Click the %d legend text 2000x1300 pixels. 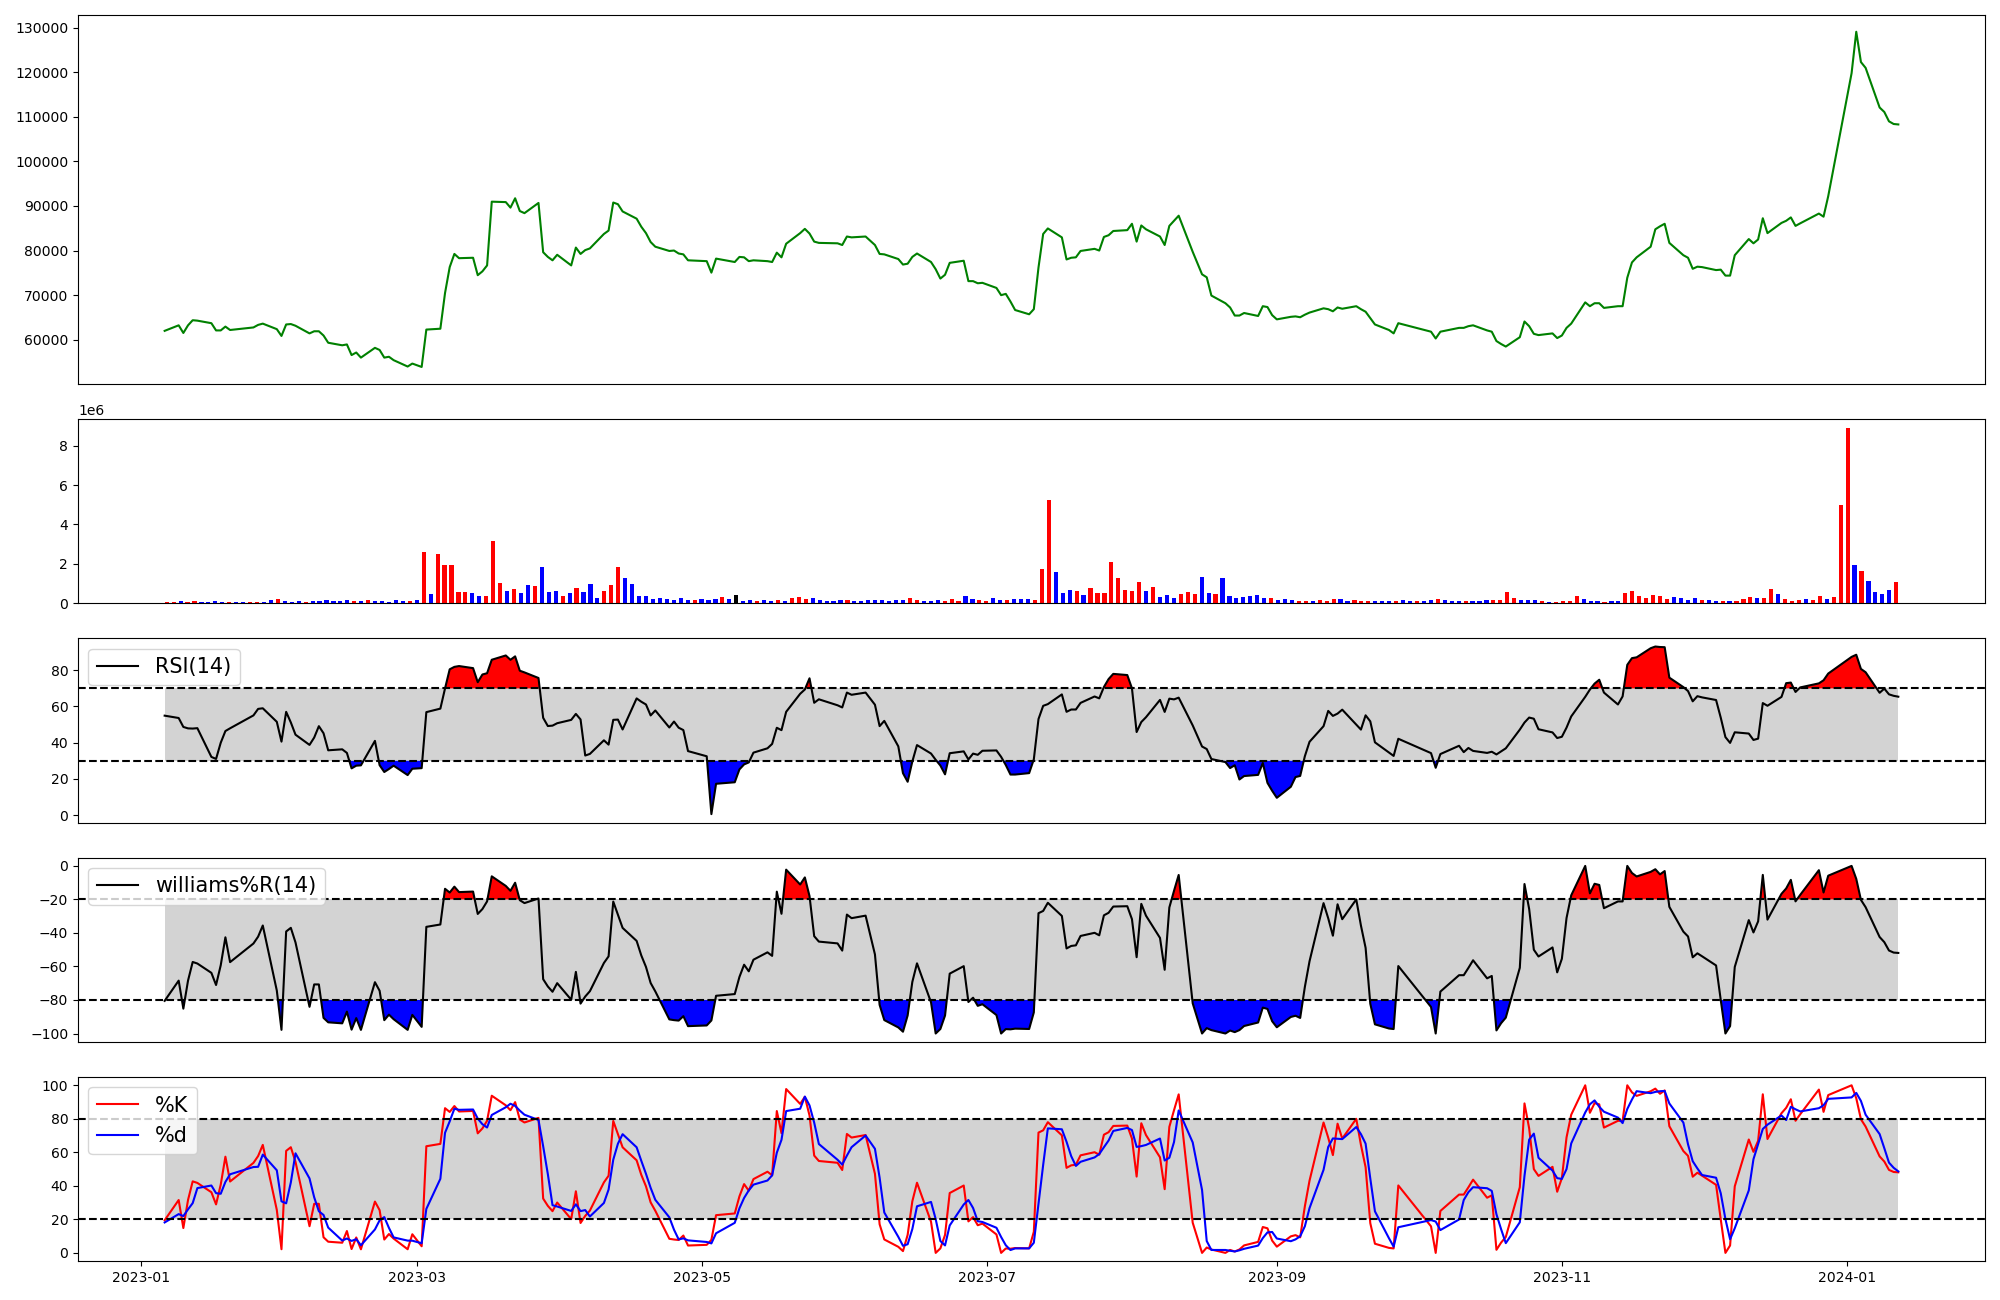click(171, 1135)
